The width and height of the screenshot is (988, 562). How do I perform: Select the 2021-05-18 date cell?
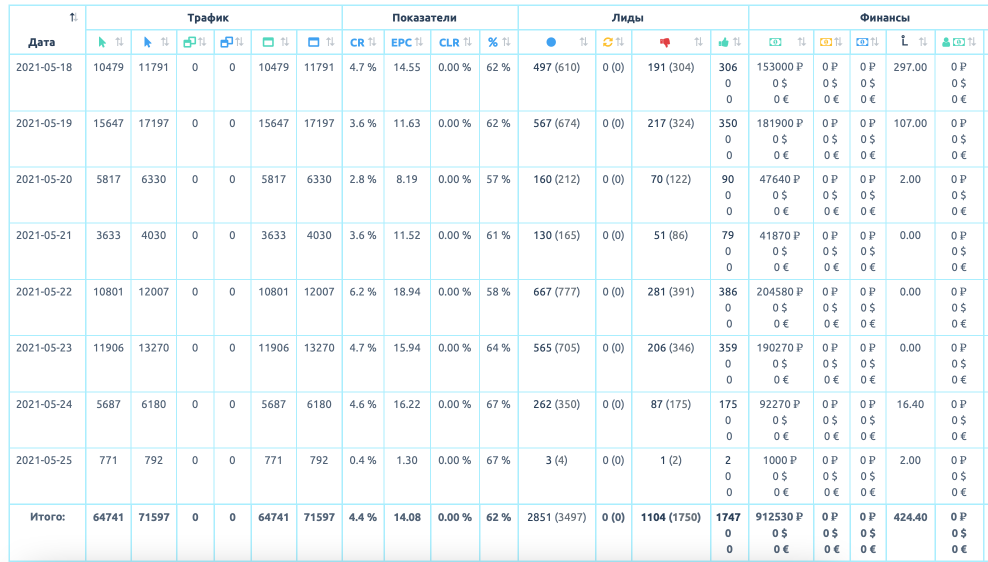click(x=44, y=67)
